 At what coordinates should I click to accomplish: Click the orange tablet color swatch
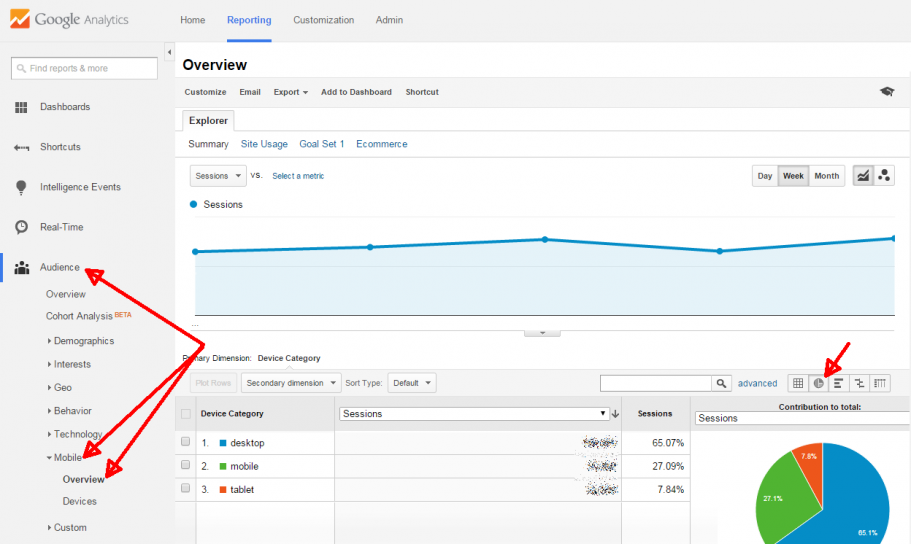click(223, 489)
